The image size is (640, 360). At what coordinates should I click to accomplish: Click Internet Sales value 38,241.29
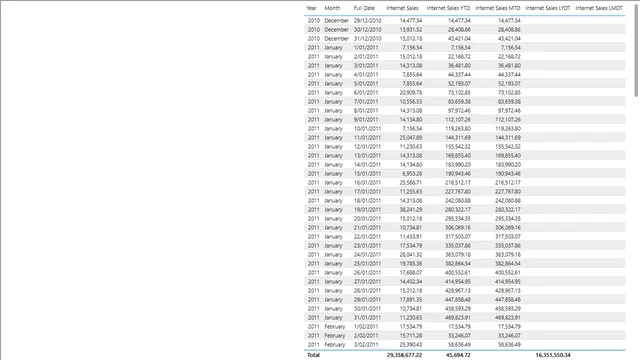coord(411,209)
